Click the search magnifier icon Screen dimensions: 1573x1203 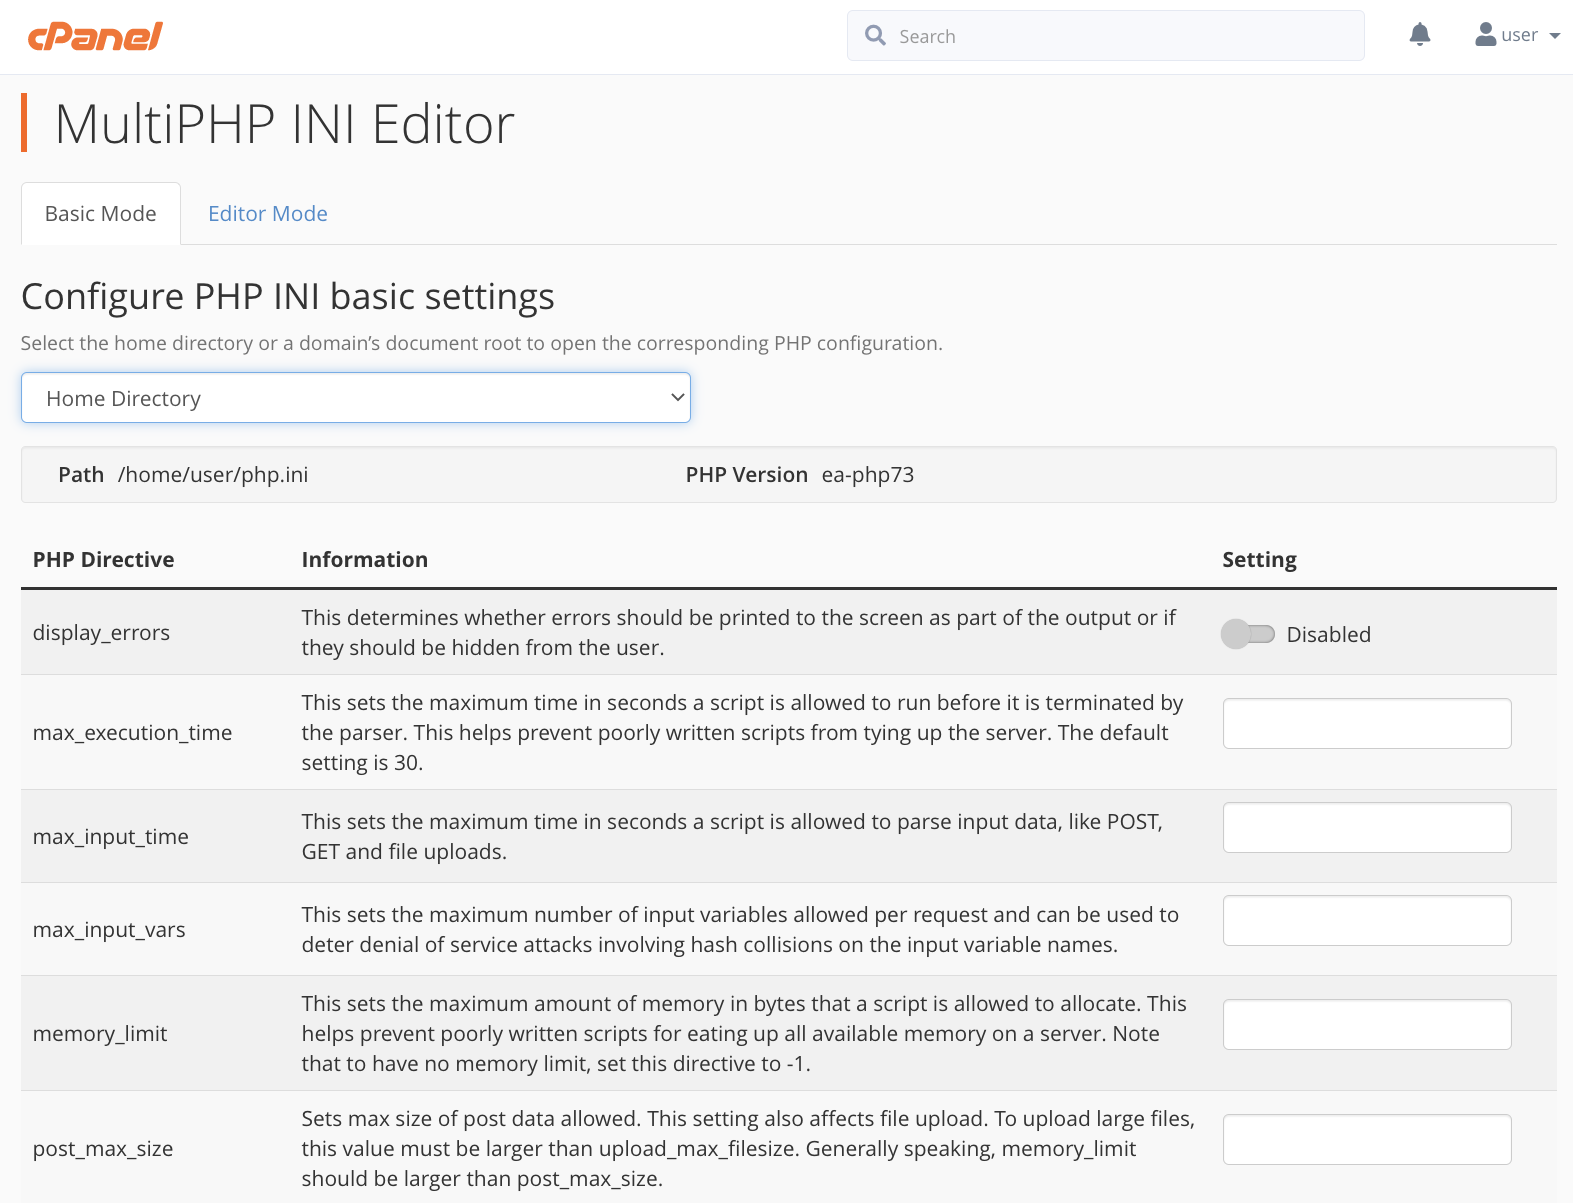(x=875, y=36)
